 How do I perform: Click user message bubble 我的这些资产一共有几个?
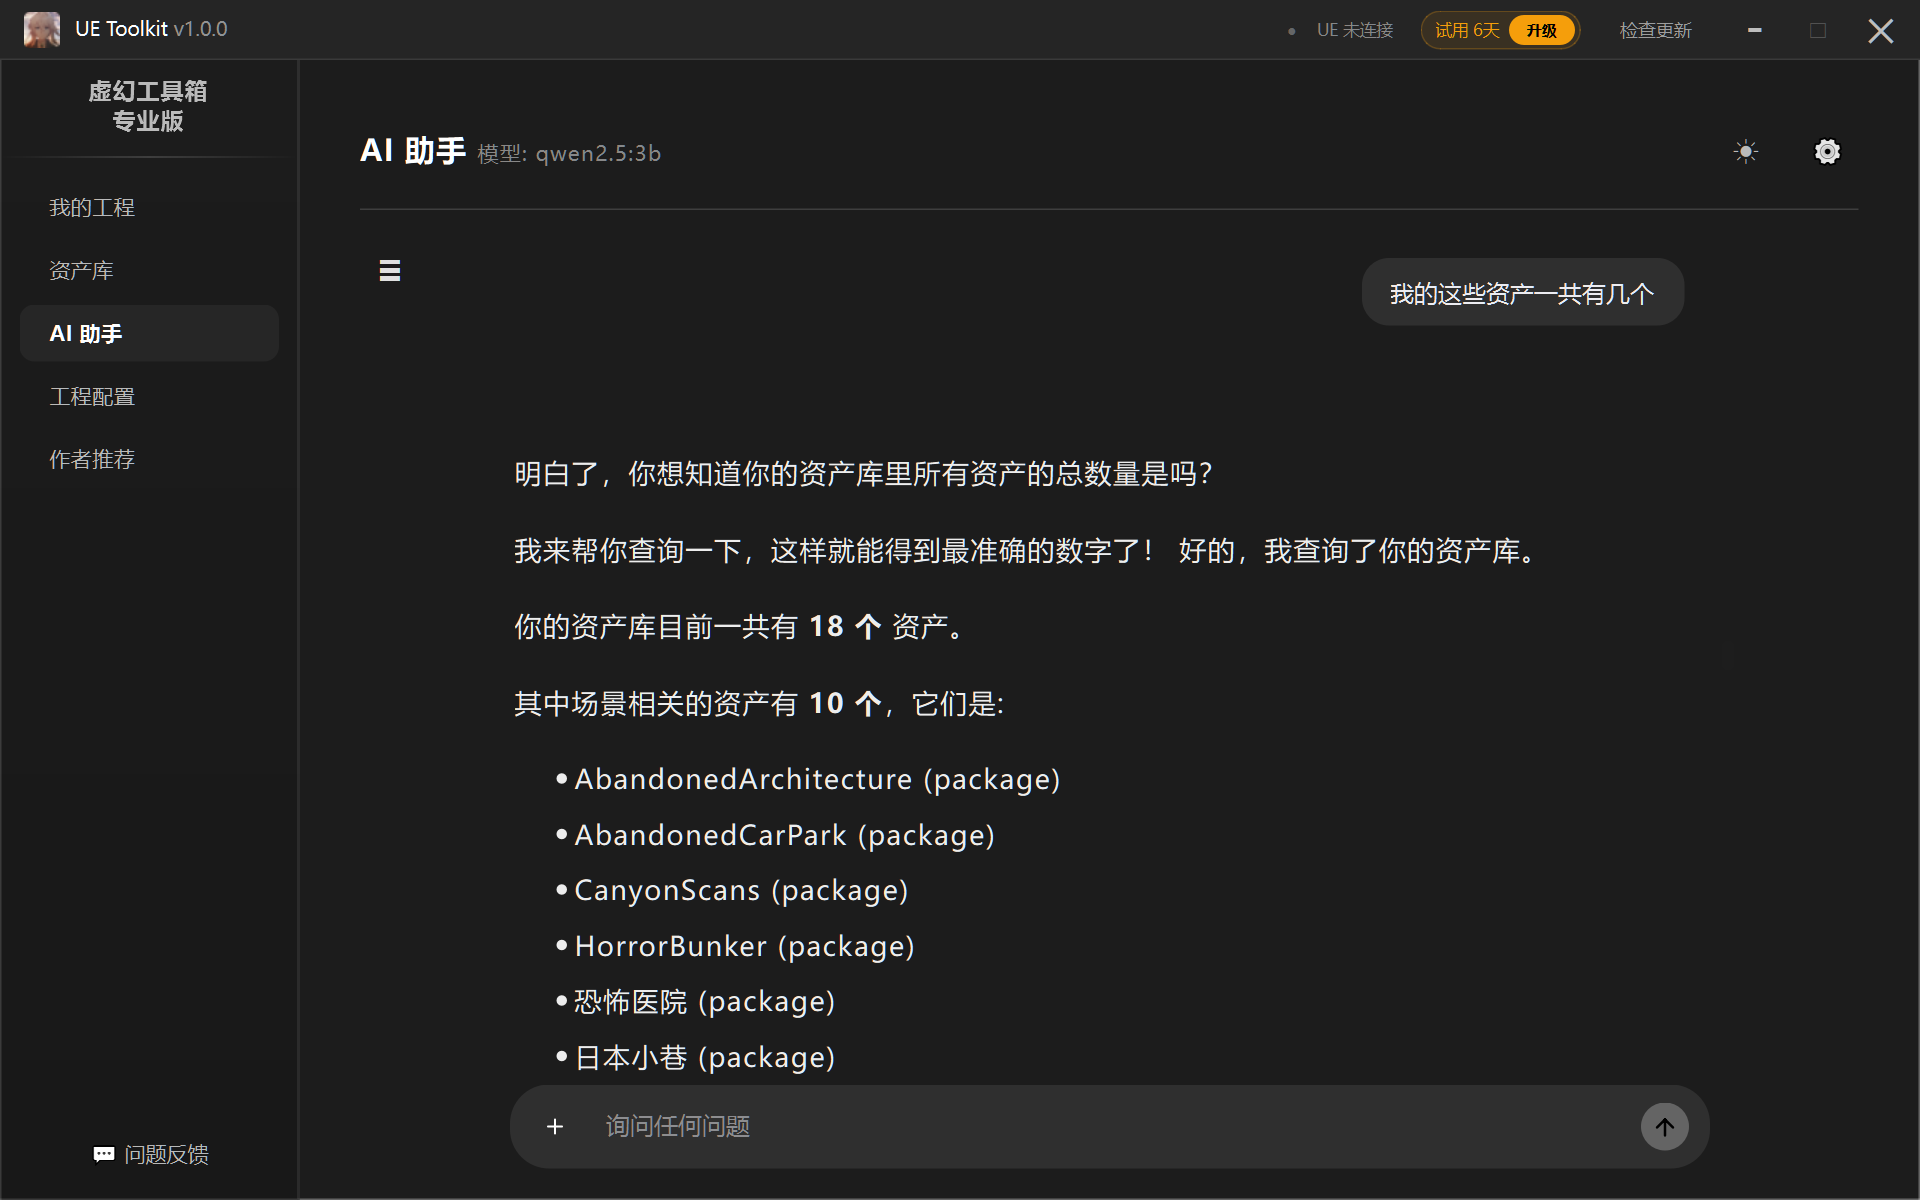(x=1521, y=293)
